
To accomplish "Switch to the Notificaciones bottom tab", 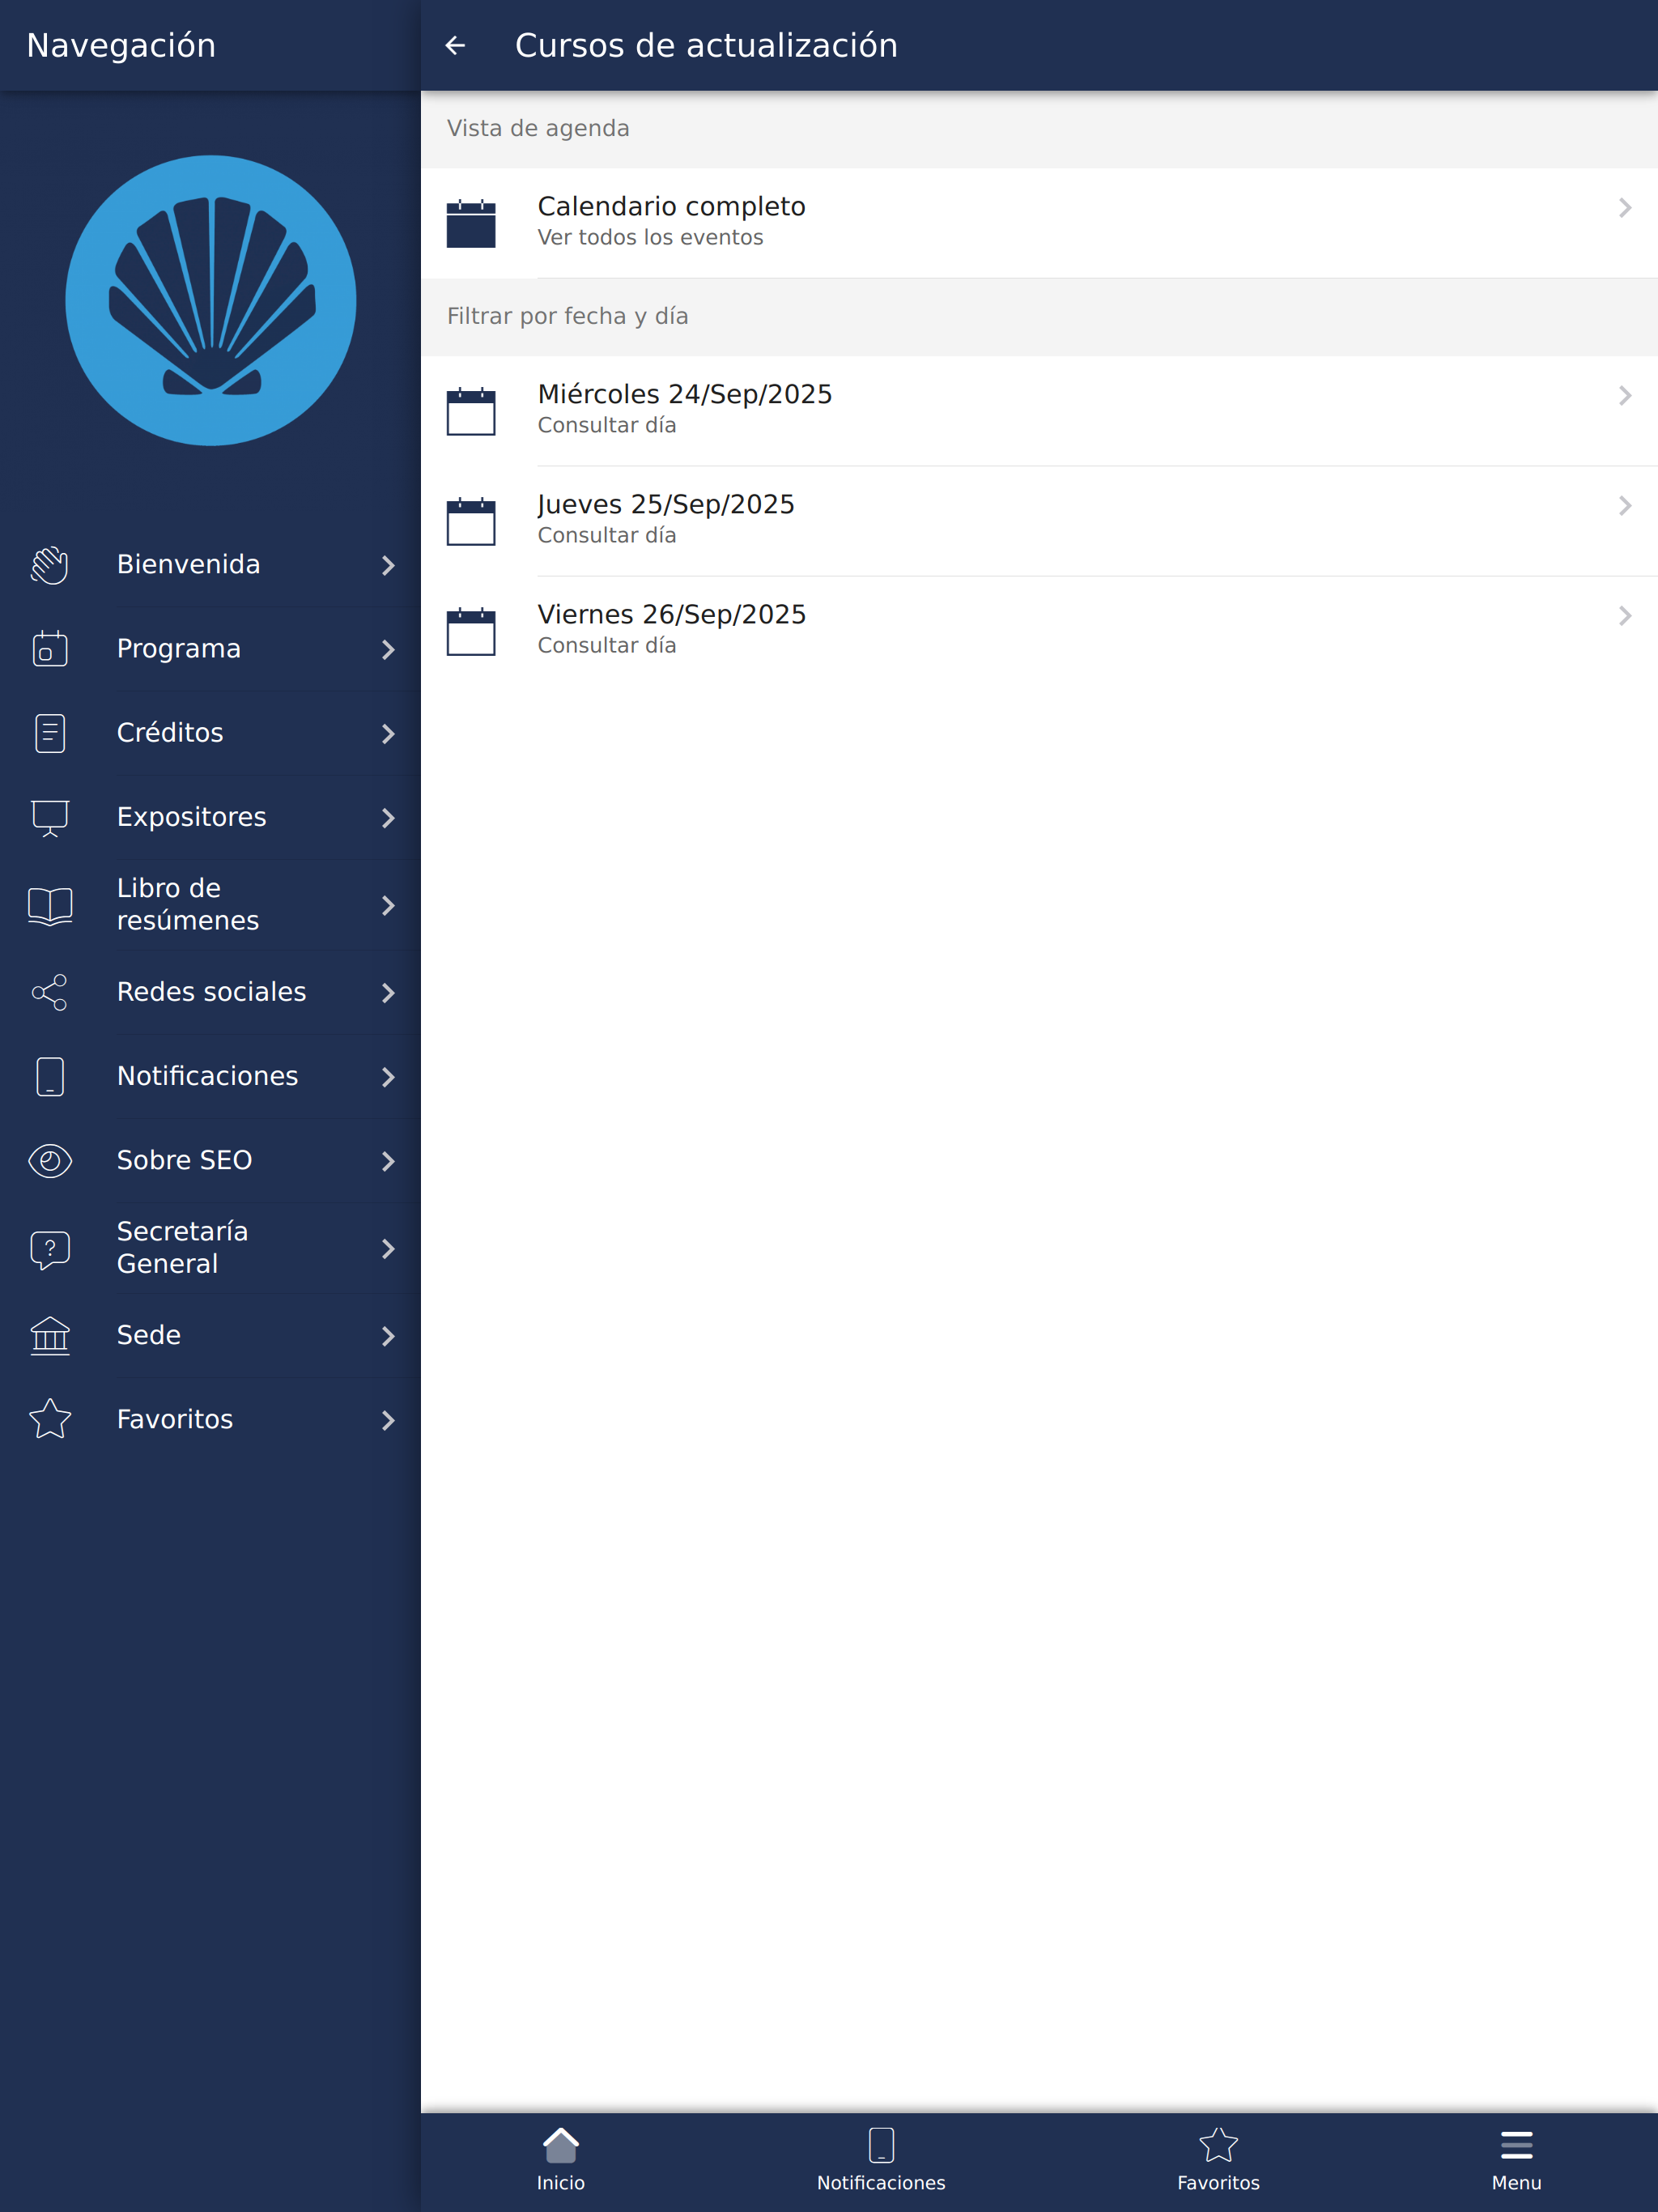I will tap(881, 2160).
